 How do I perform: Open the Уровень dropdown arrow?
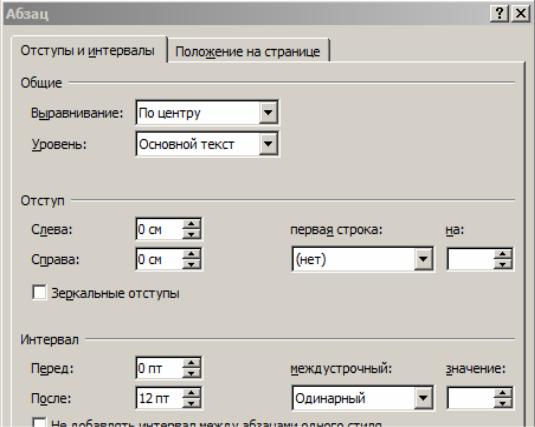point(268,144)
